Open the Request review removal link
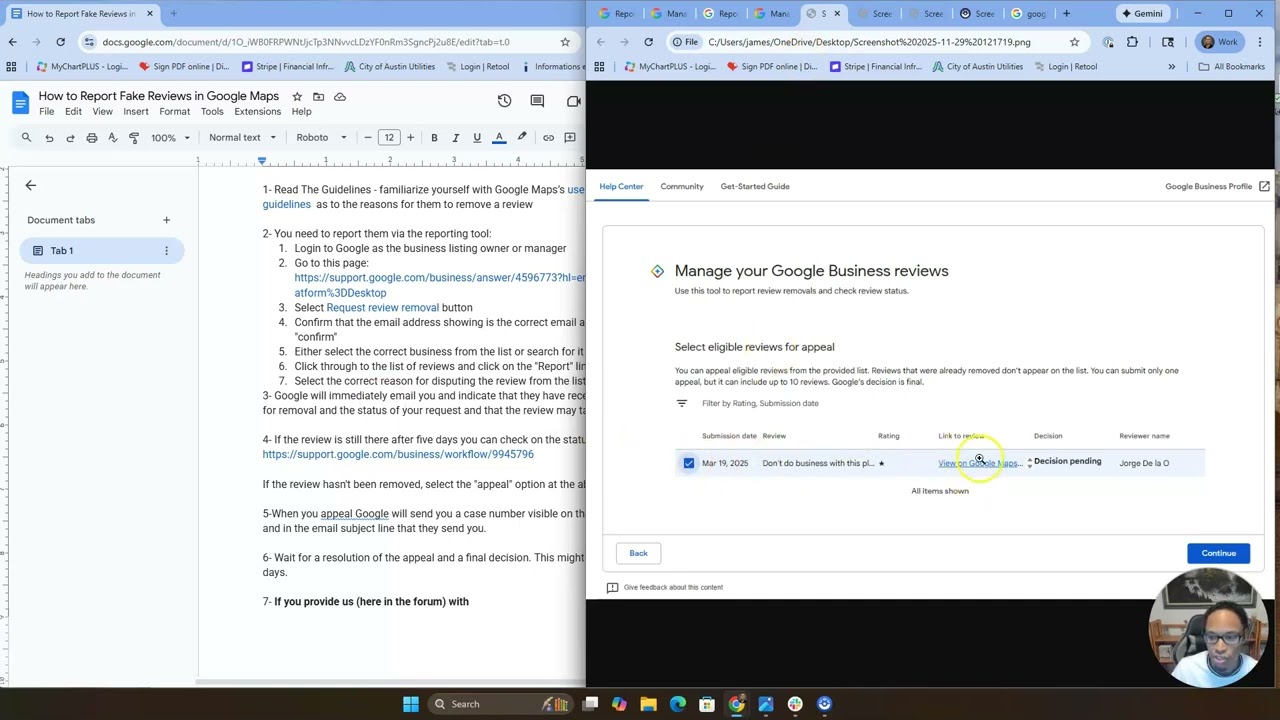The width and height of the screenshot is (1280, 720). (x=382, y=308)
